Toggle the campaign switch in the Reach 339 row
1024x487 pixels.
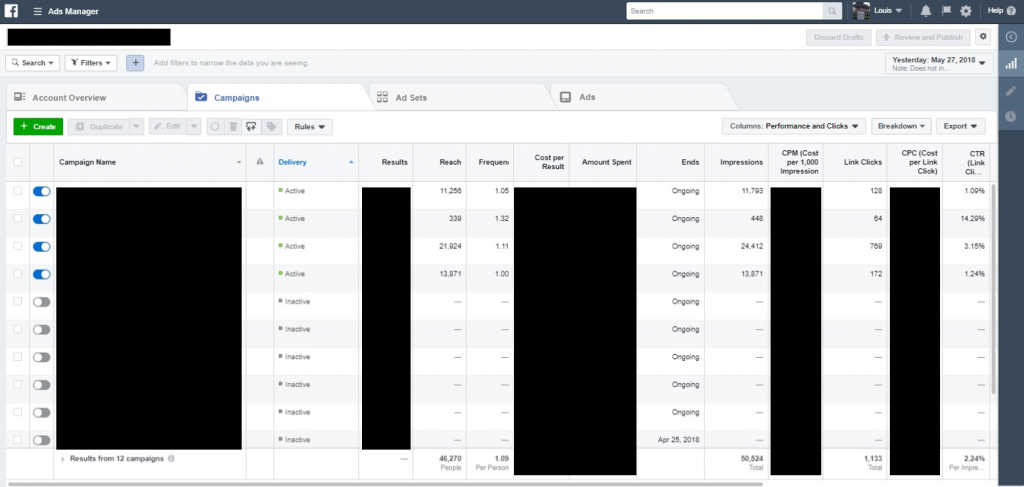point(41,219)
